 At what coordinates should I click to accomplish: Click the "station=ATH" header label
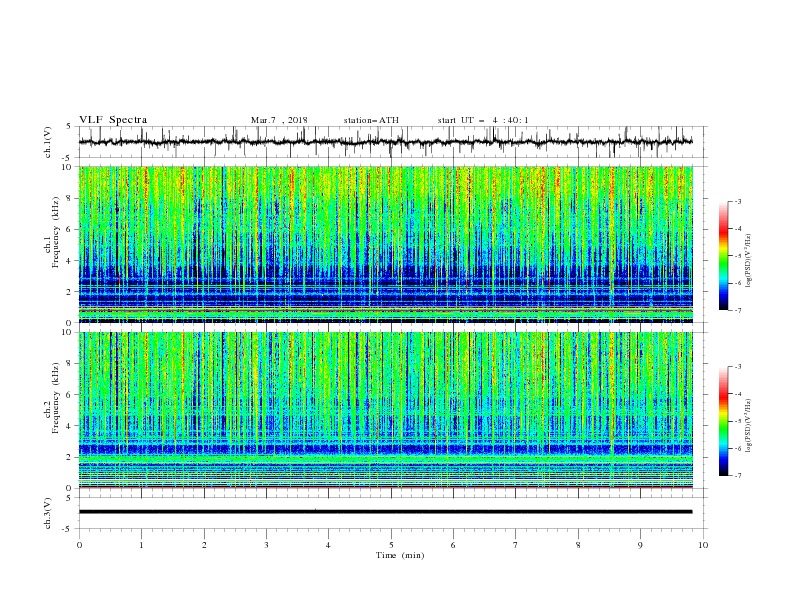click(x=371, y=120)
